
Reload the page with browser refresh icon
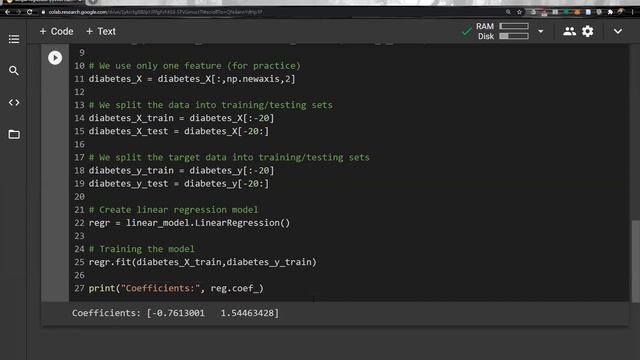30,12
